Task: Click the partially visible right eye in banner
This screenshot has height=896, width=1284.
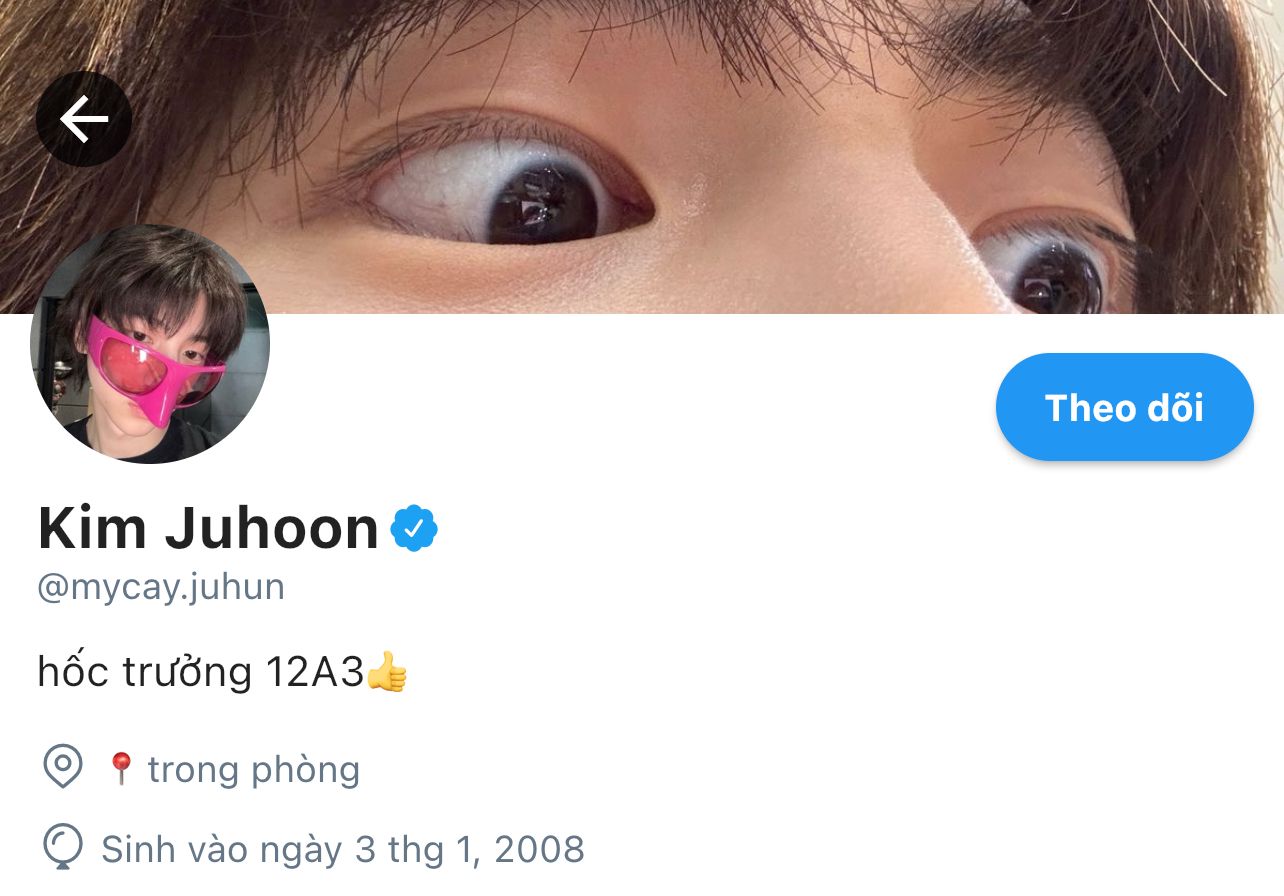Action: 1050,268
